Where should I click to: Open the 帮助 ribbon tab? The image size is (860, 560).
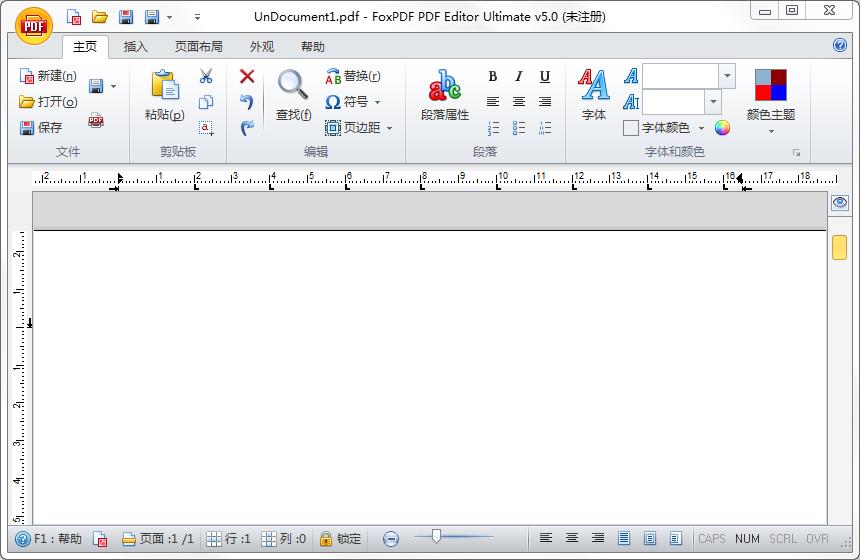313,47
